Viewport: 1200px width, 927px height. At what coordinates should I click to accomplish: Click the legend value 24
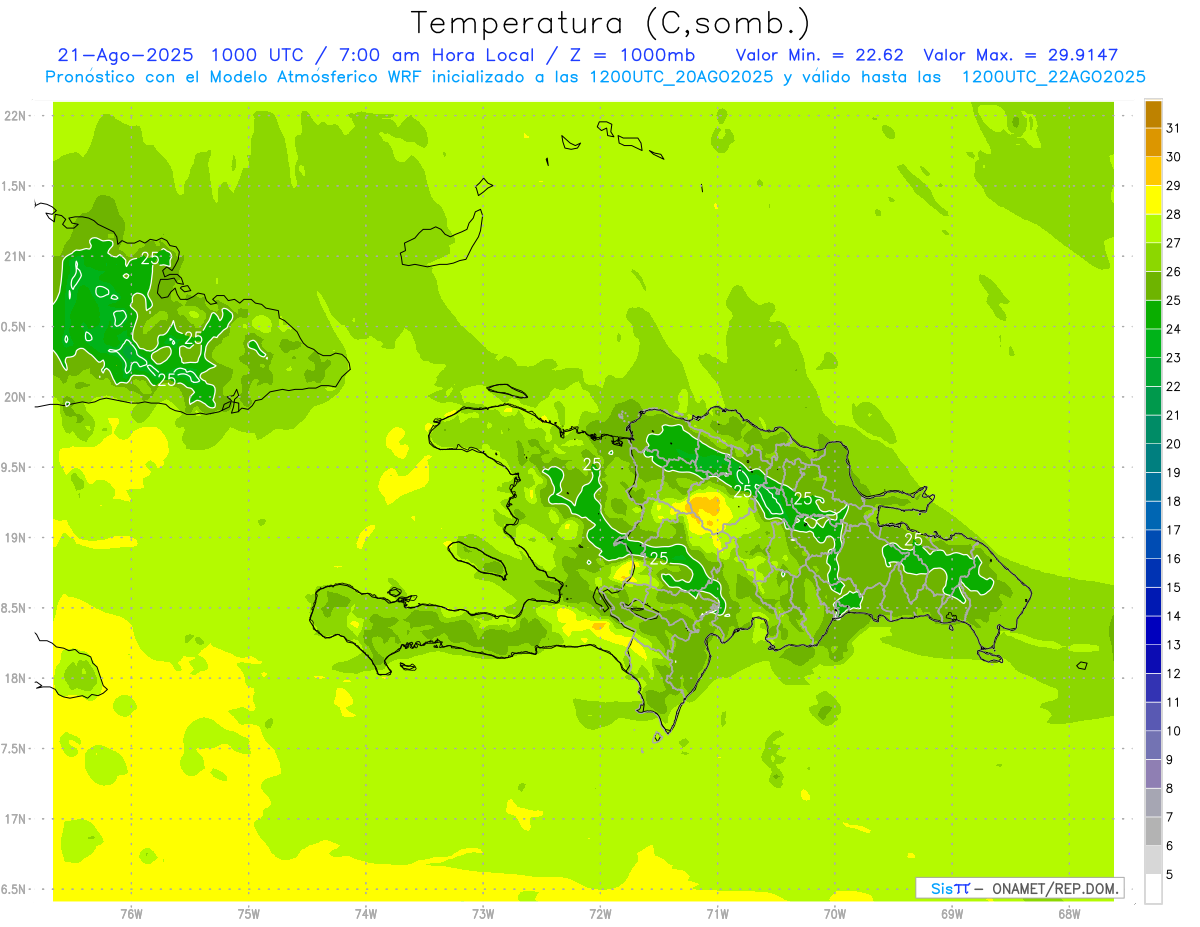(1173, 329)
